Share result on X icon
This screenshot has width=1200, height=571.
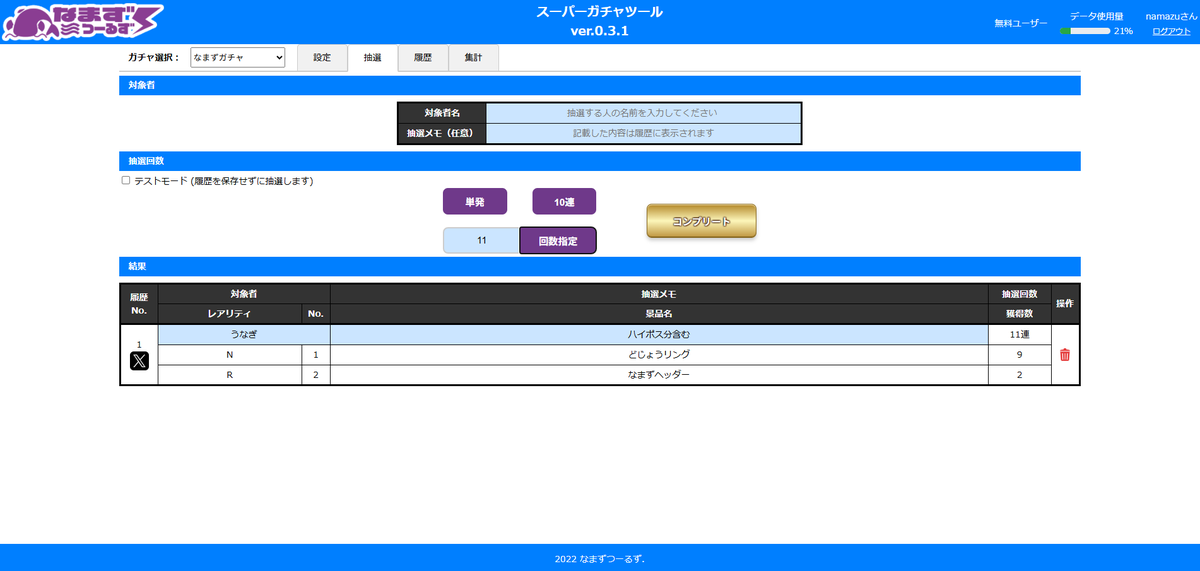[139, 362]
